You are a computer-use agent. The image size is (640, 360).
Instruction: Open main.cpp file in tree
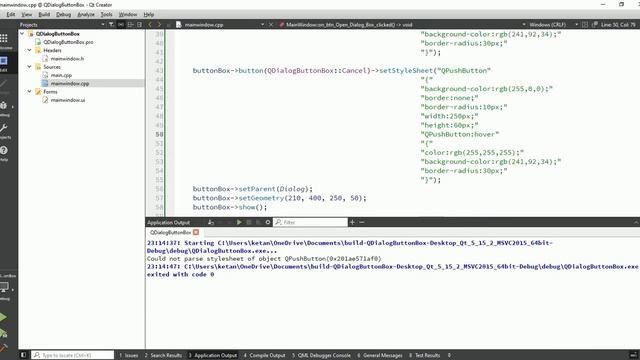61,75
